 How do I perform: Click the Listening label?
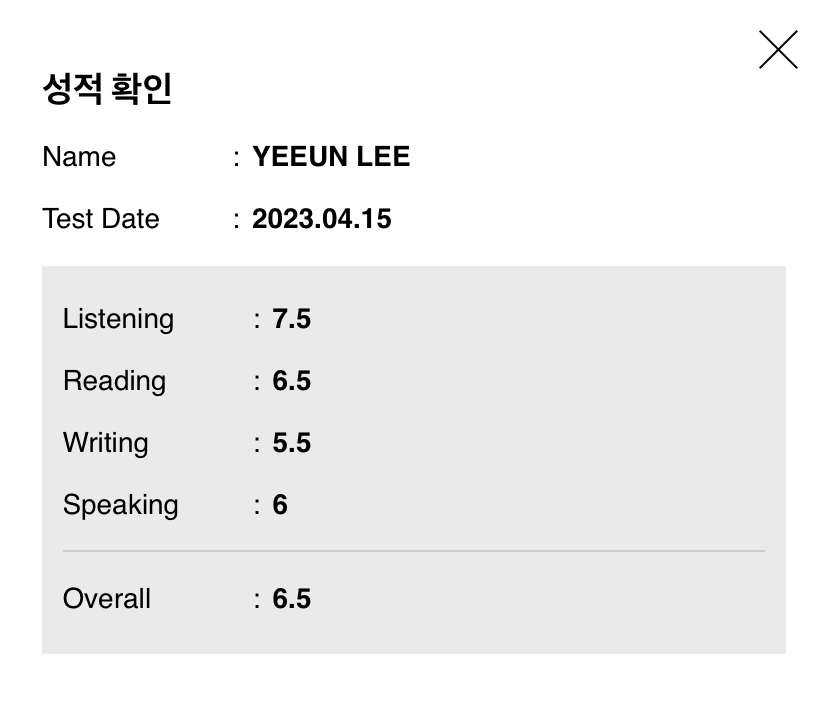click(x=118, y=319)
